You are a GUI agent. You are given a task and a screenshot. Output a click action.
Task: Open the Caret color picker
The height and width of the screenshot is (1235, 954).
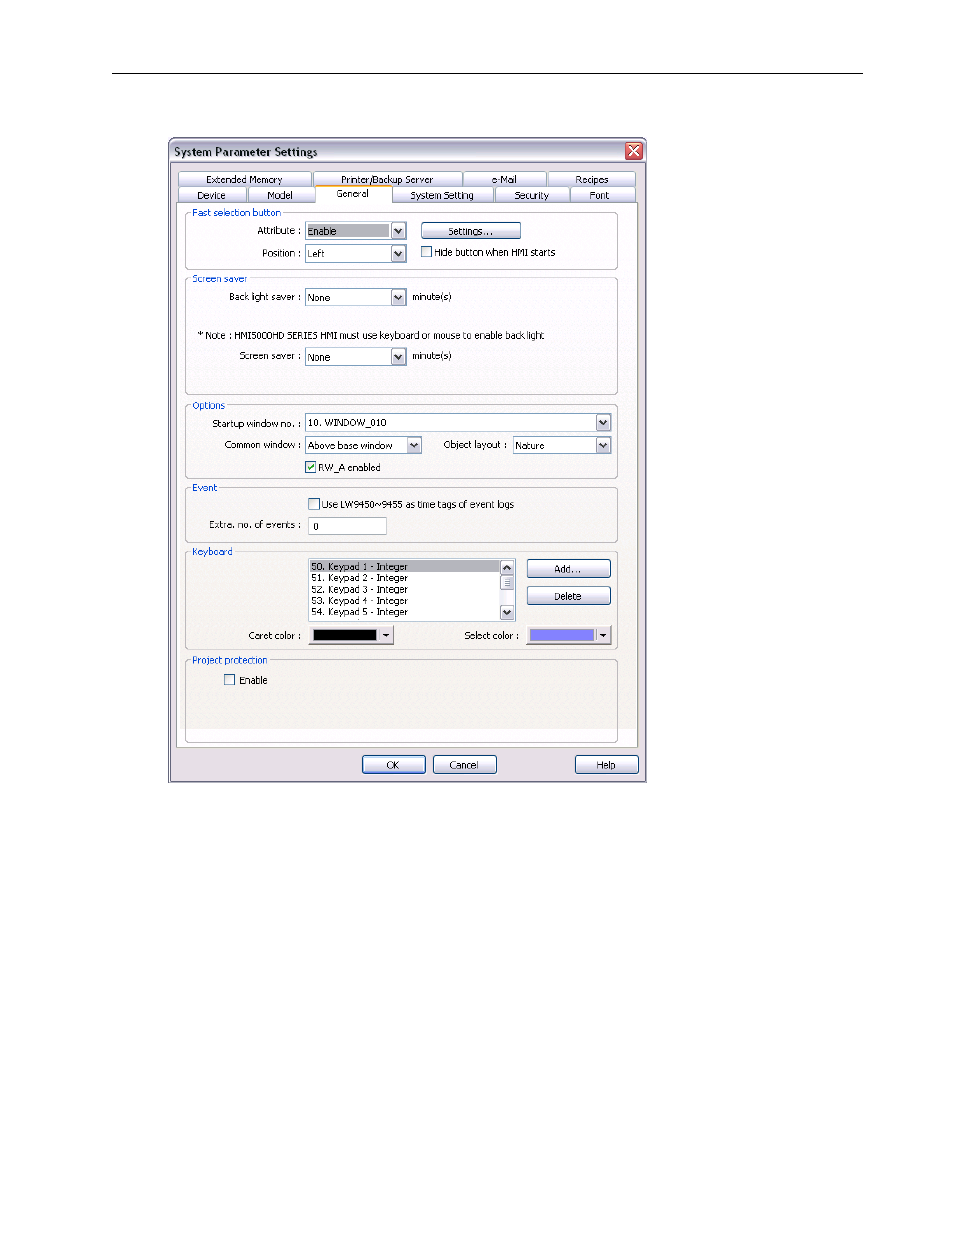pyautogui.click(x=351, y=635)
